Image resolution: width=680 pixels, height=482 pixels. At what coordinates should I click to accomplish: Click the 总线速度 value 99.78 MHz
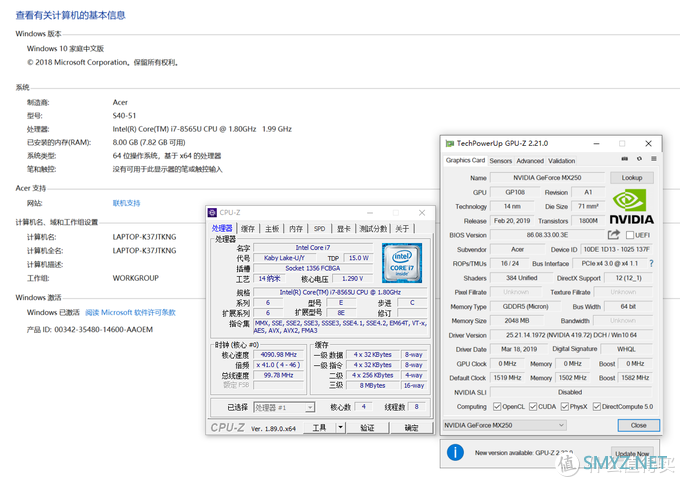pyautogui.click(x=278, y=375)
